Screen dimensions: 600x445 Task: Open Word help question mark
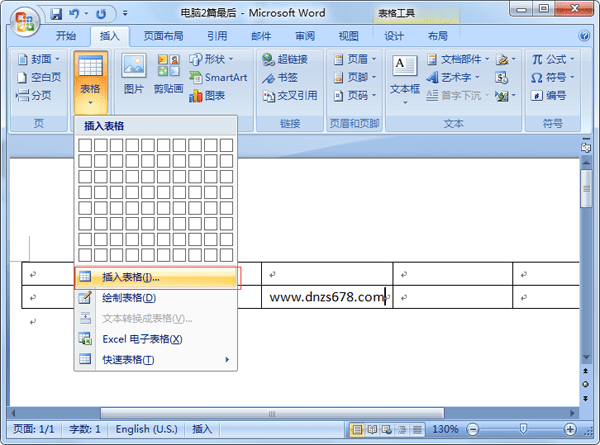(x=584, y=36)
